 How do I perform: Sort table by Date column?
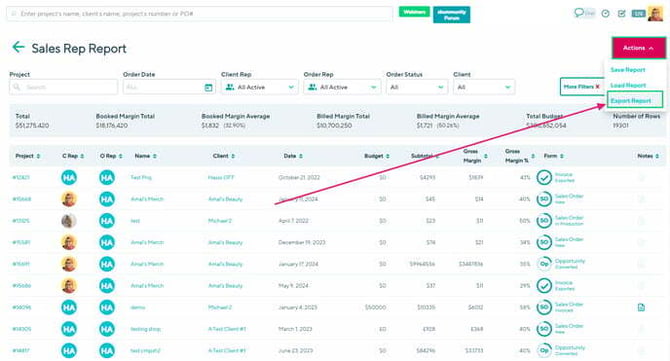point(293,156)
